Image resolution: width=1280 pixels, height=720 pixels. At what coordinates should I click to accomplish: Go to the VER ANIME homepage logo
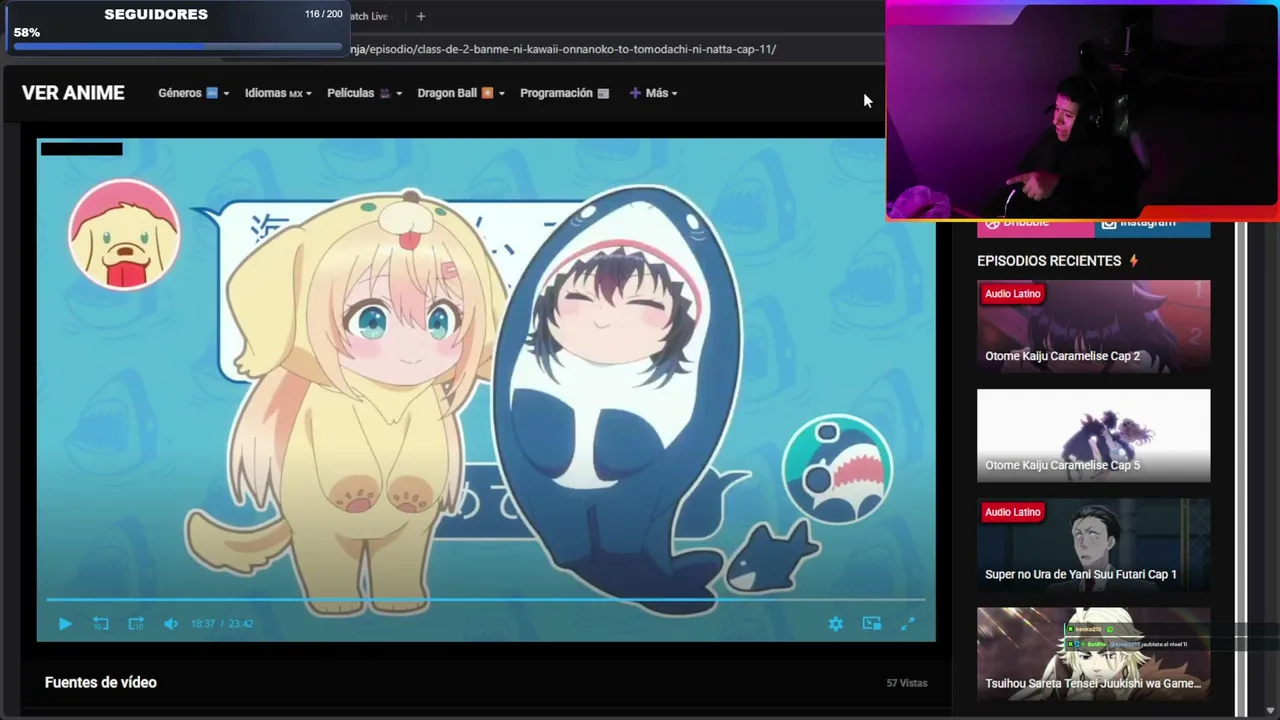coord(73,93)
